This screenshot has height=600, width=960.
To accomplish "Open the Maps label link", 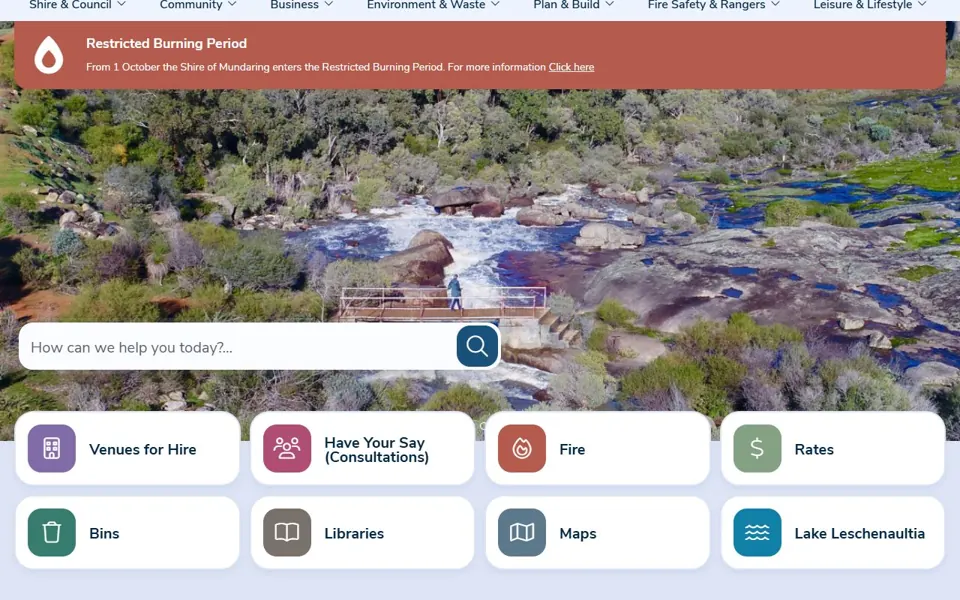I will coord(578,533).
